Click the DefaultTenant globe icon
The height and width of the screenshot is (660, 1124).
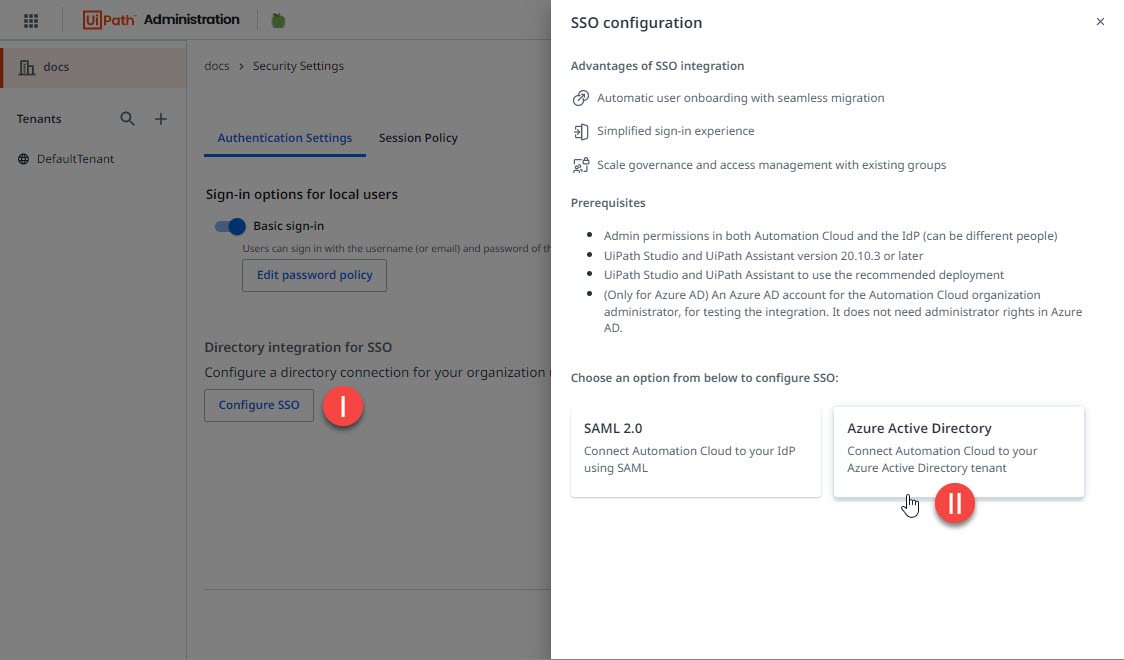(24, 159)
